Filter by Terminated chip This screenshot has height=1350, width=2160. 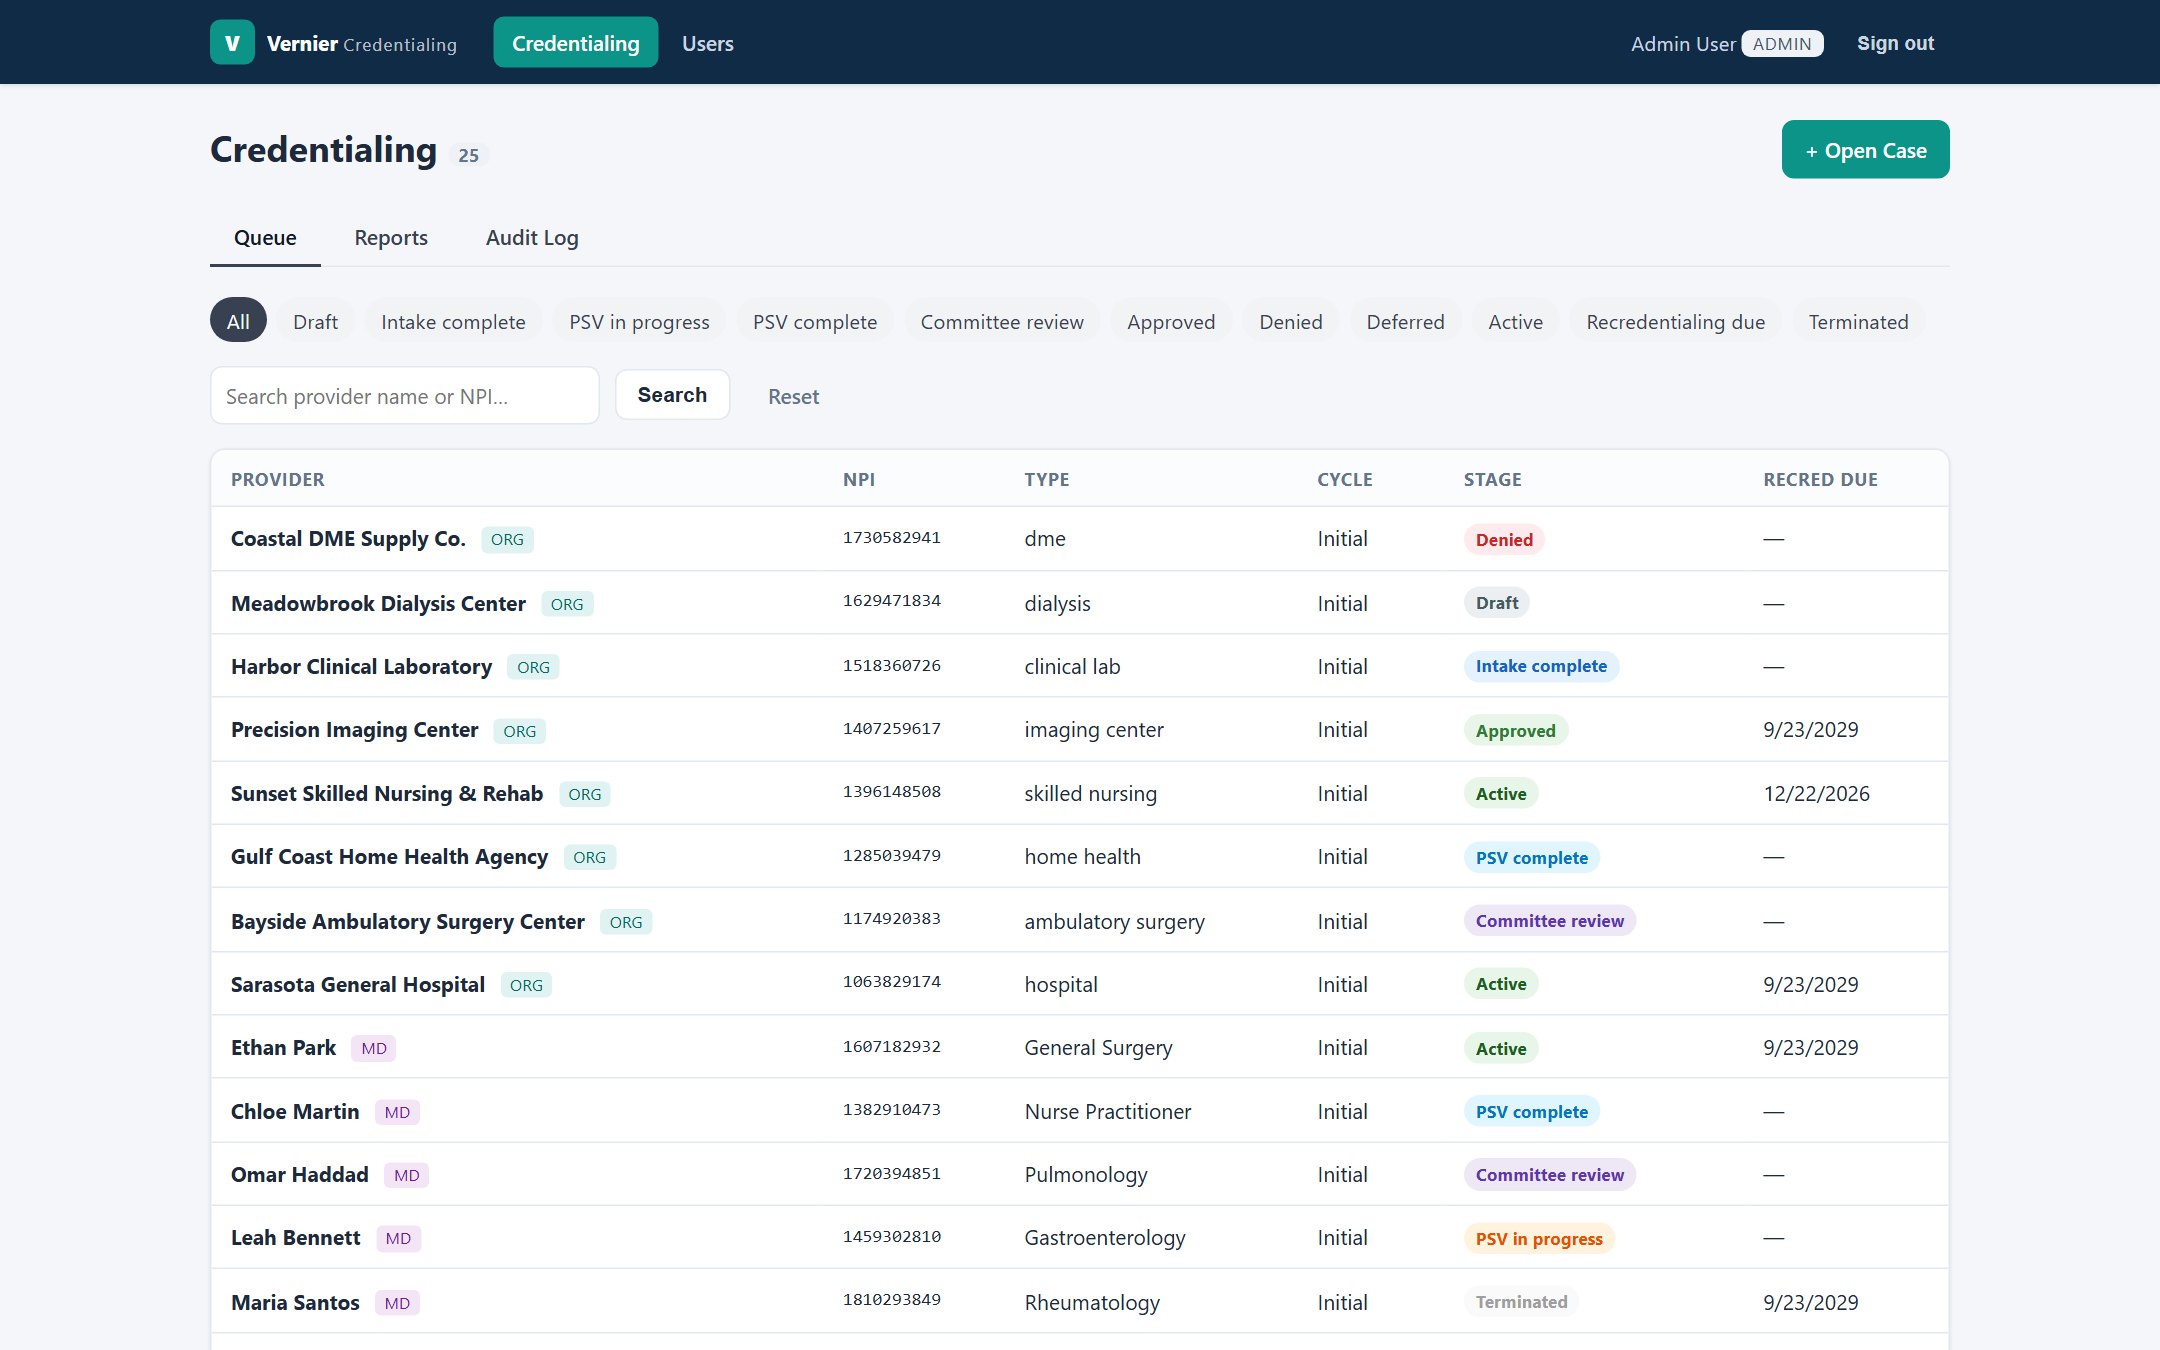pos(1858,321)
